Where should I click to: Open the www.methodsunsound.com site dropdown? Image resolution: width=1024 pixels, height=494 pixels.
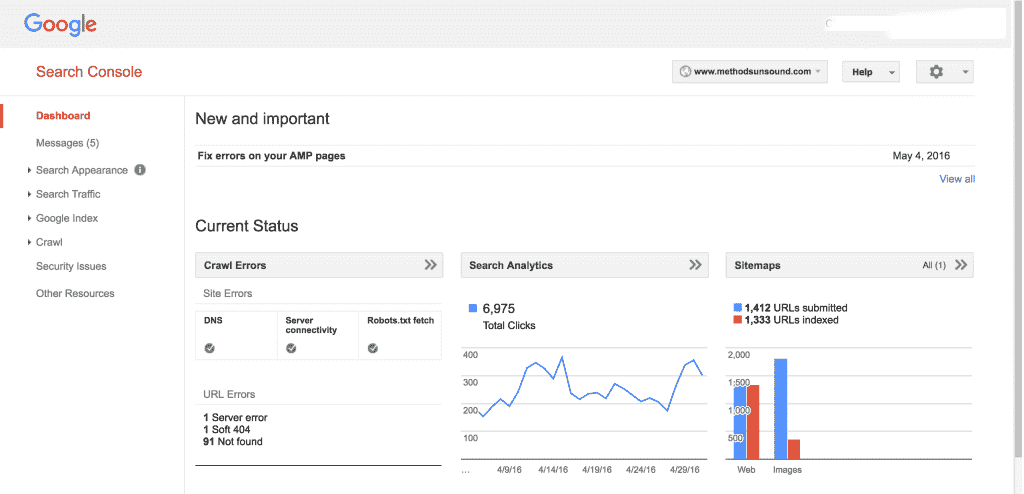click(750, 72)
